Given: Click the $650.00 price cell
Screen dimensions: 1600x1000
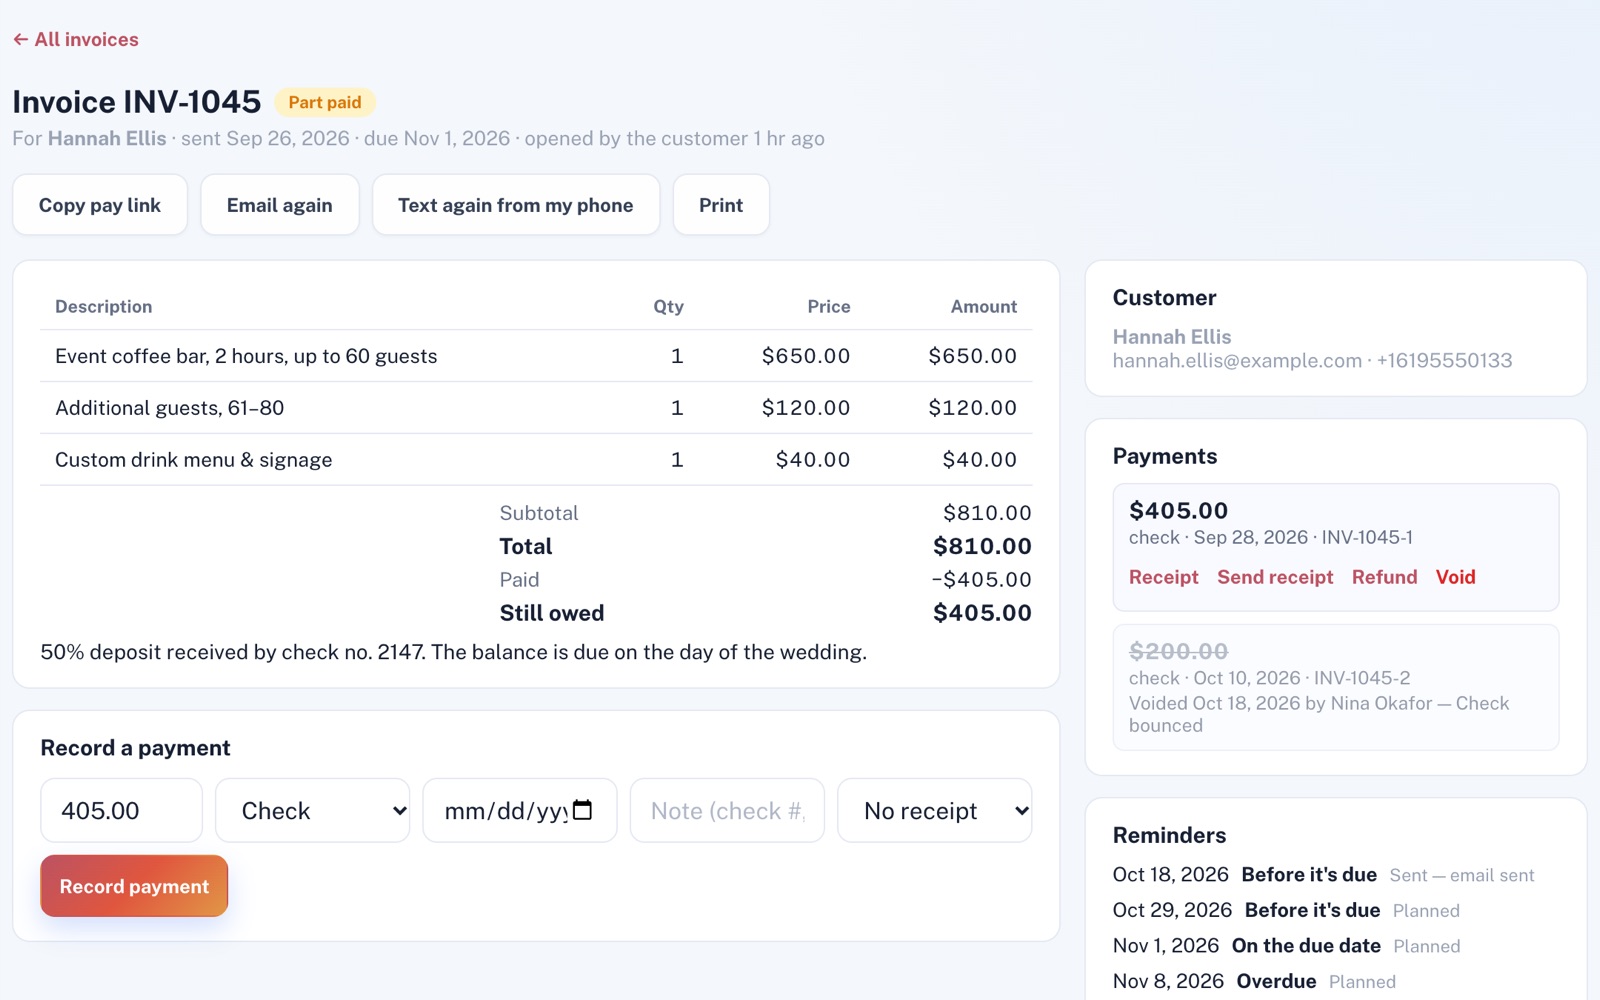Looking at the screenshot, I should coord(806,356).
